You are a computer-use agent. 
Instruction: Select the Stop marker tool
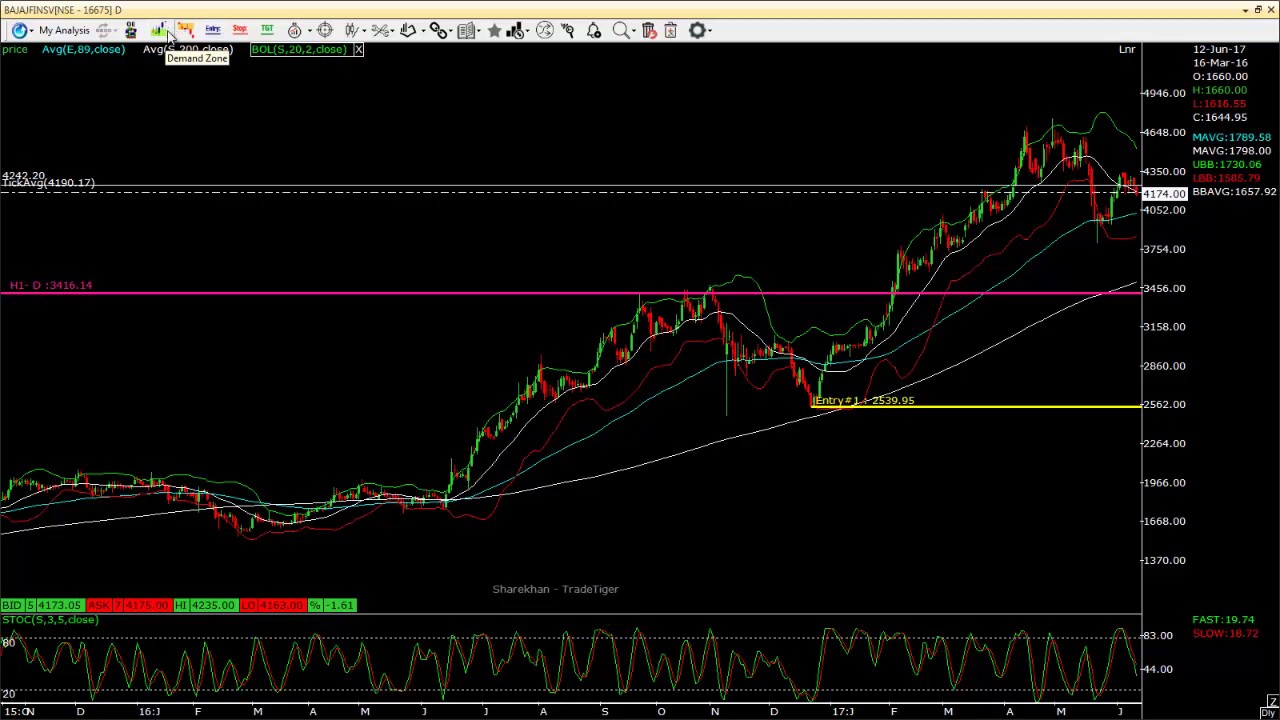pos(240,30)
